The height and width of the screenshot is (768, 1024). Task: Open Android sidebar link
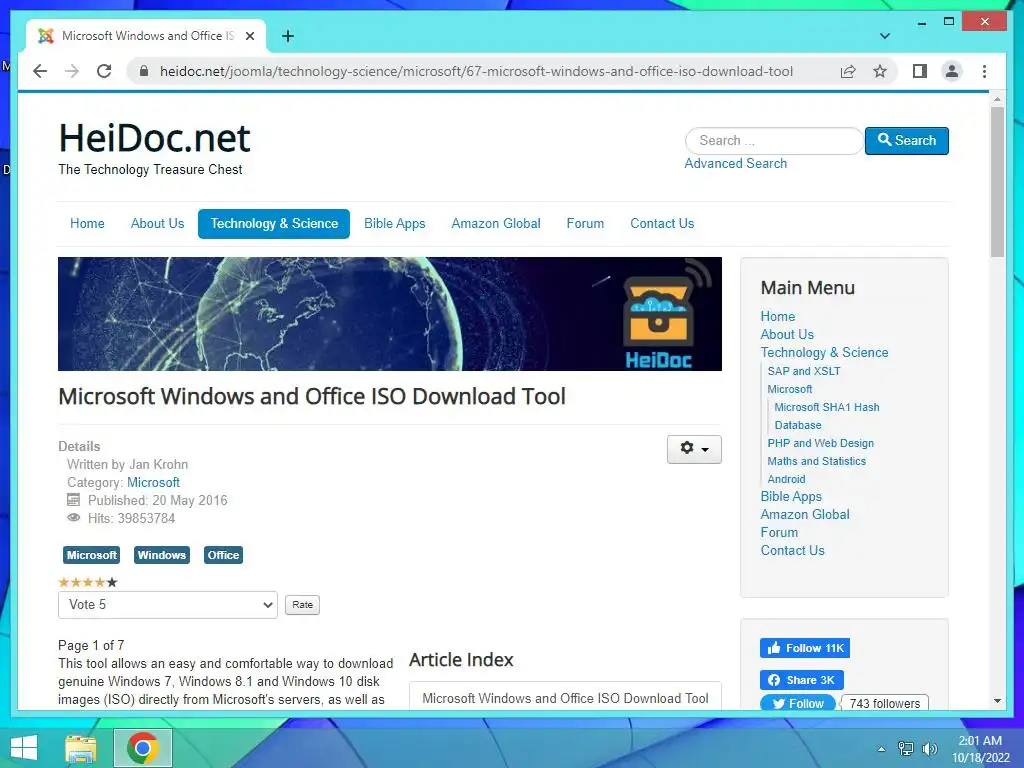(786, 479)
